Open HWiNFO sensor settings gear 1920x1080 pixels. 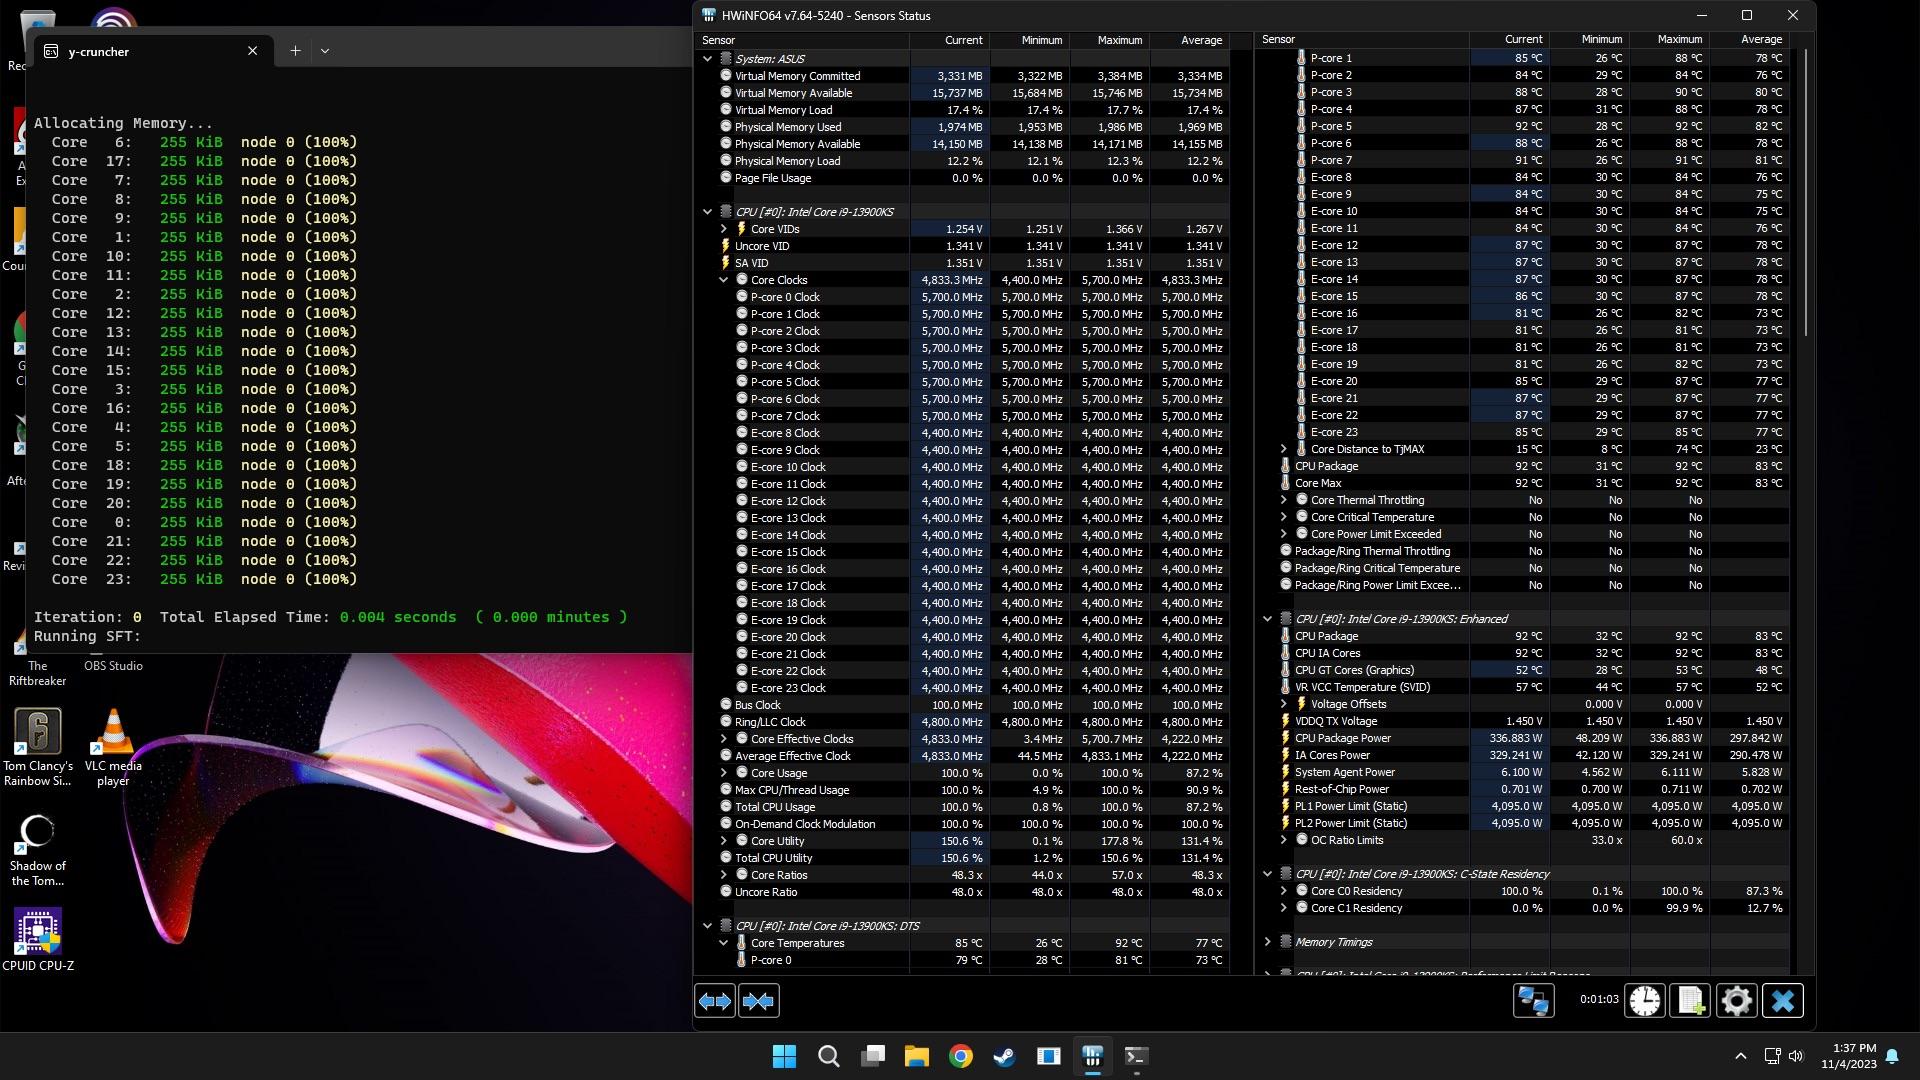click(x=1737, y=1001)
